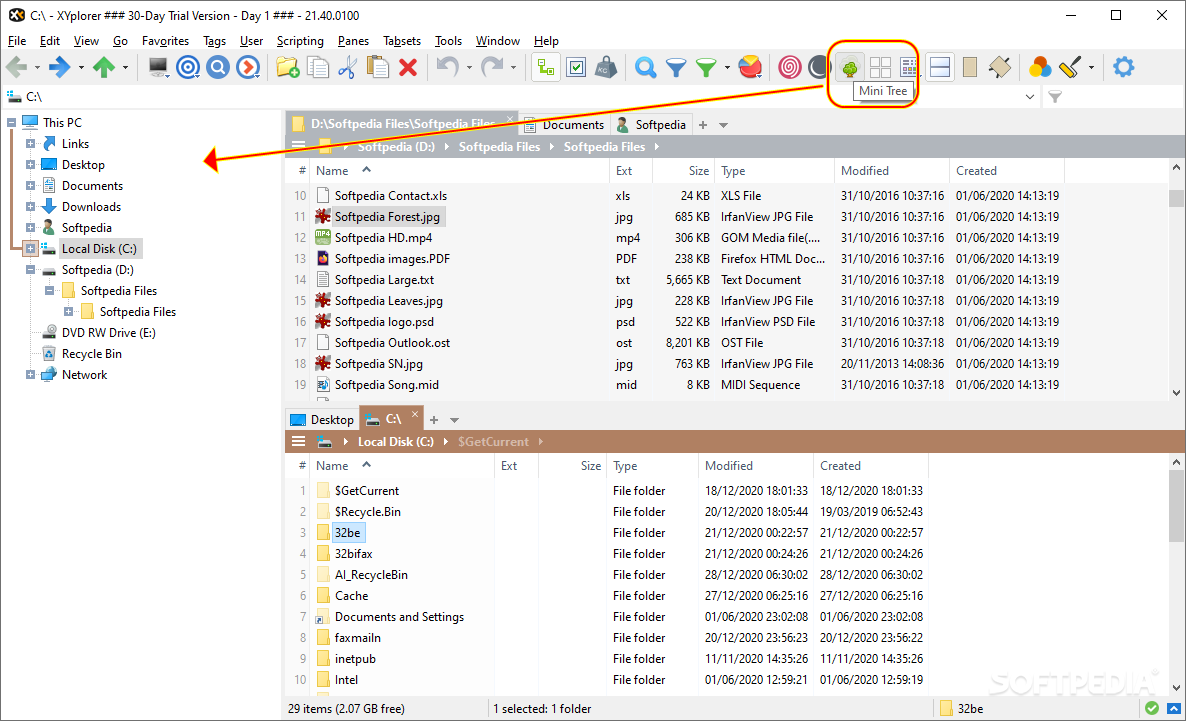Expand the Downloads tree node

30,207
